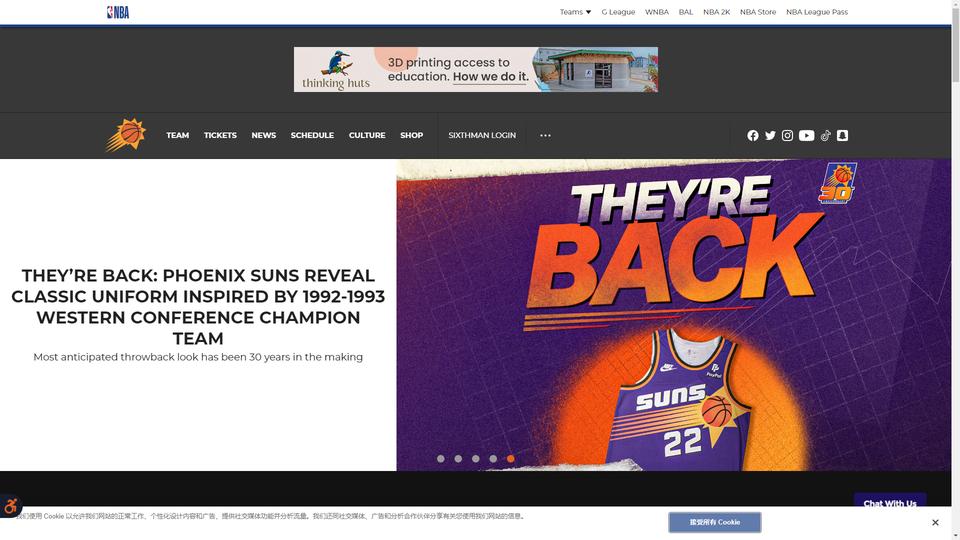Go to the WNBA link
The height and width of the screenshot is (540, 960).
coord(657,12)
